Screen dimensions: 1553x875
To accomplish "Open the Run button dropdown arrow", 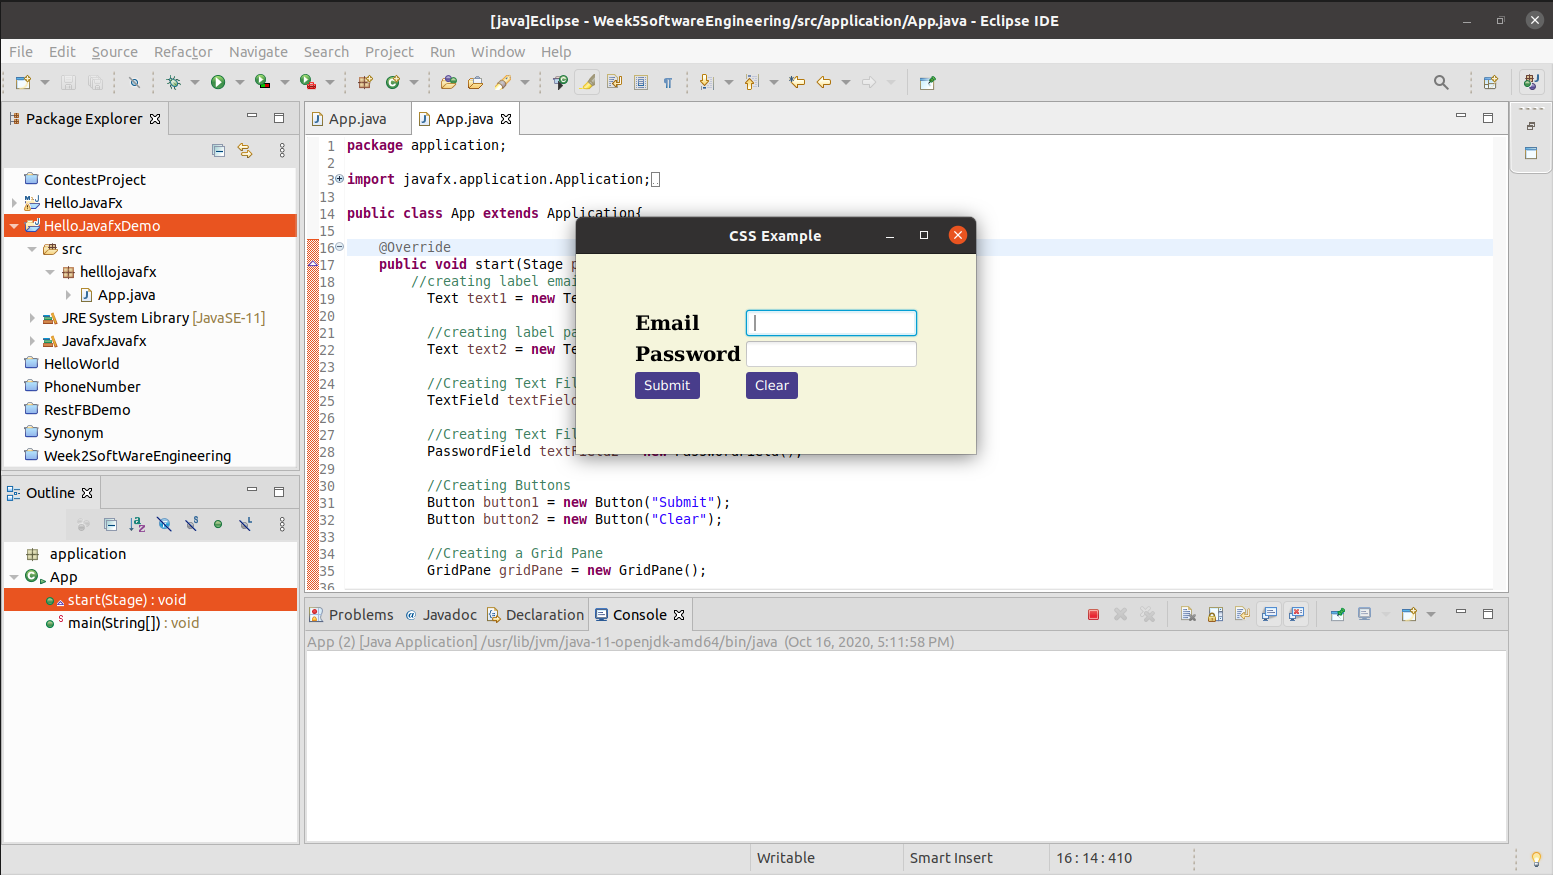I will point(239,82).
